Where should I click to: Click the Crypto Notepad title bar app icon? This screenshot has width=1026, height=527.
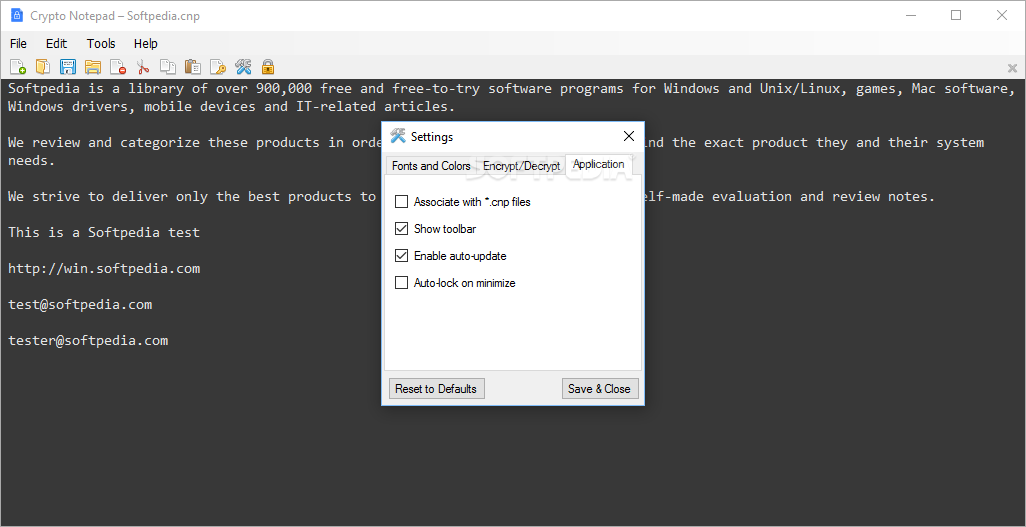(x=17, y=16)
